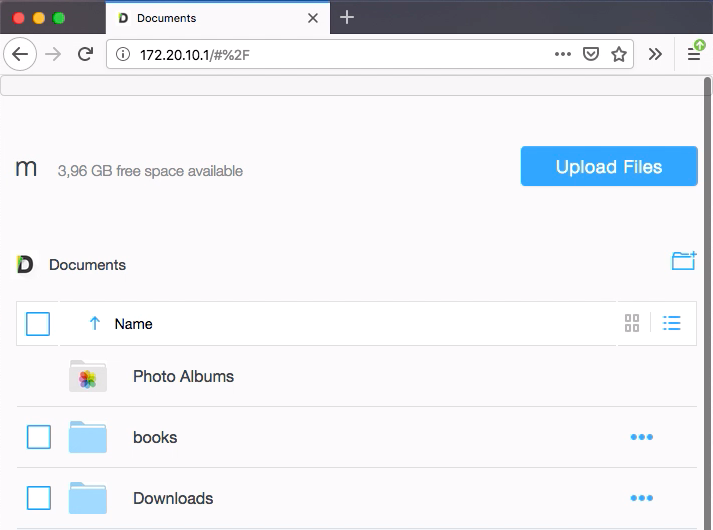Image resolution: width=713 pixels, height=530 pixels.
Task: Open a new browser tab
Action: click(x=347, y=17)
